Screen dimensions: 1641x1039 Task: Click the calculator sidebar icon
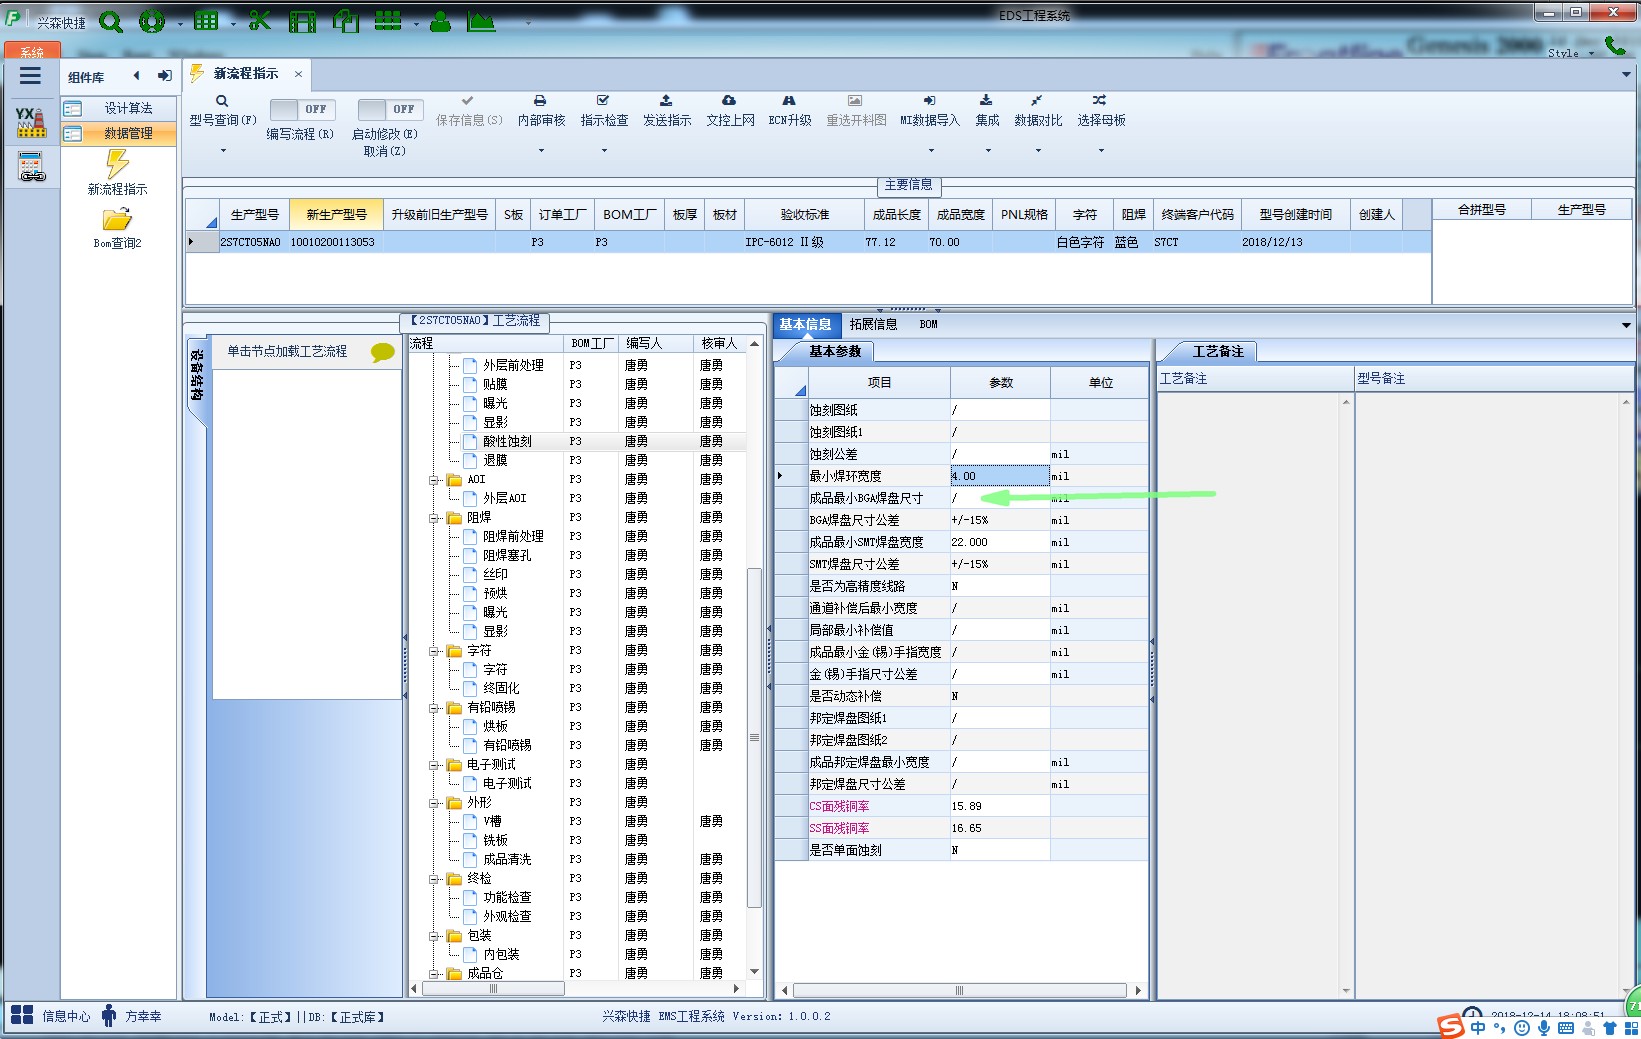pos(31,167)
